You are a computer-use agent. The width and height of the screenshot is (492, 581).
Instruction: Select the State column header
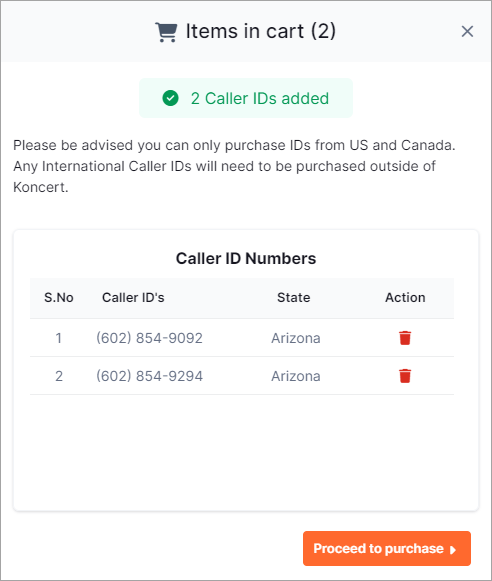click(293, 298)
